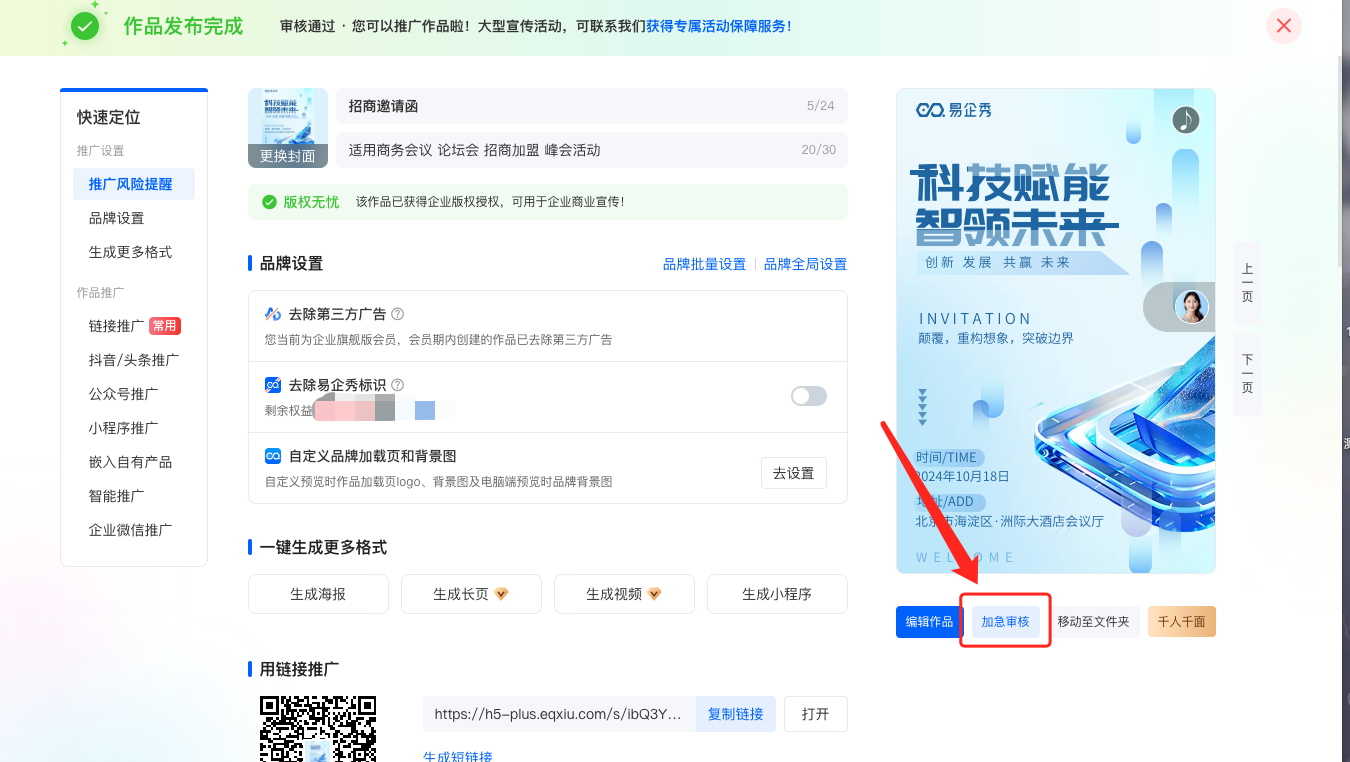This screenshot has height=762, width=1350.
Task: Click the help icon beside 去除易企秀标识
Action: 397,385
